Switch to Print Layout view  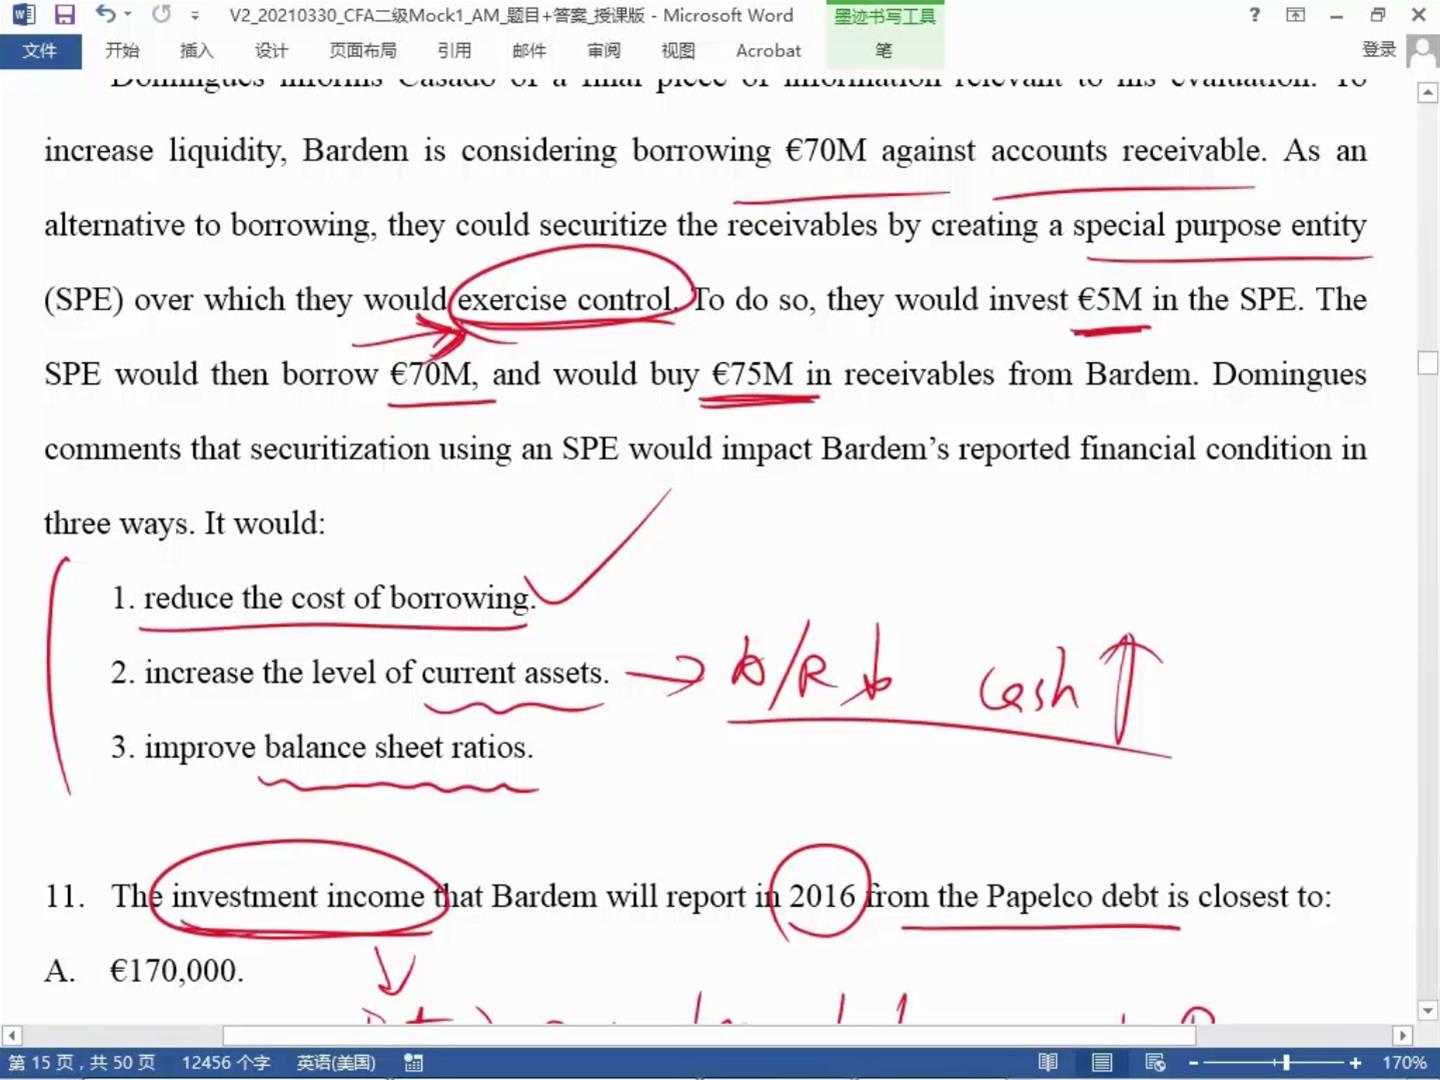1101,1063
